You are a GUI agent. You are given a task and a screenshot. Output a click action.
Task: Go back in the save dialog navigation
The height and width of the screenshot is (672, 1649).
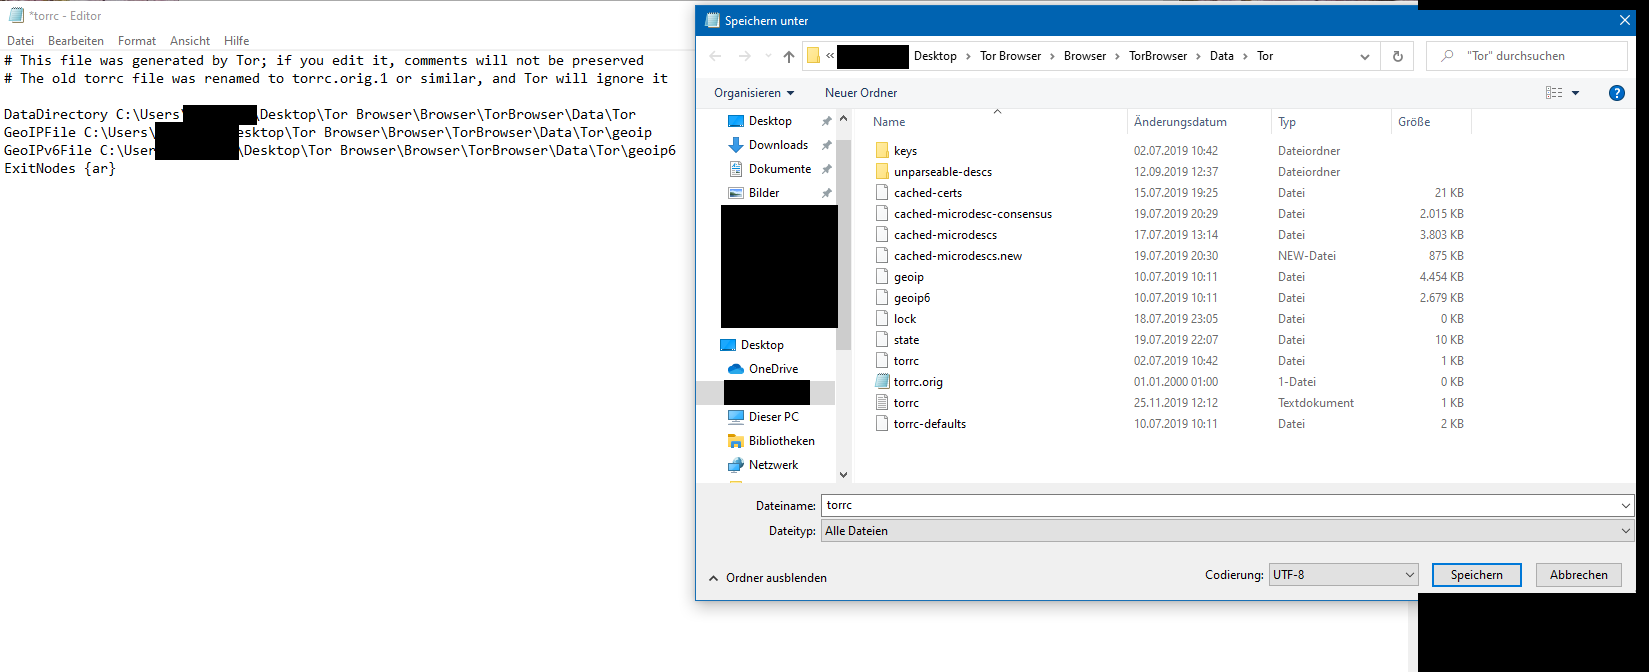tap(715, 56)
